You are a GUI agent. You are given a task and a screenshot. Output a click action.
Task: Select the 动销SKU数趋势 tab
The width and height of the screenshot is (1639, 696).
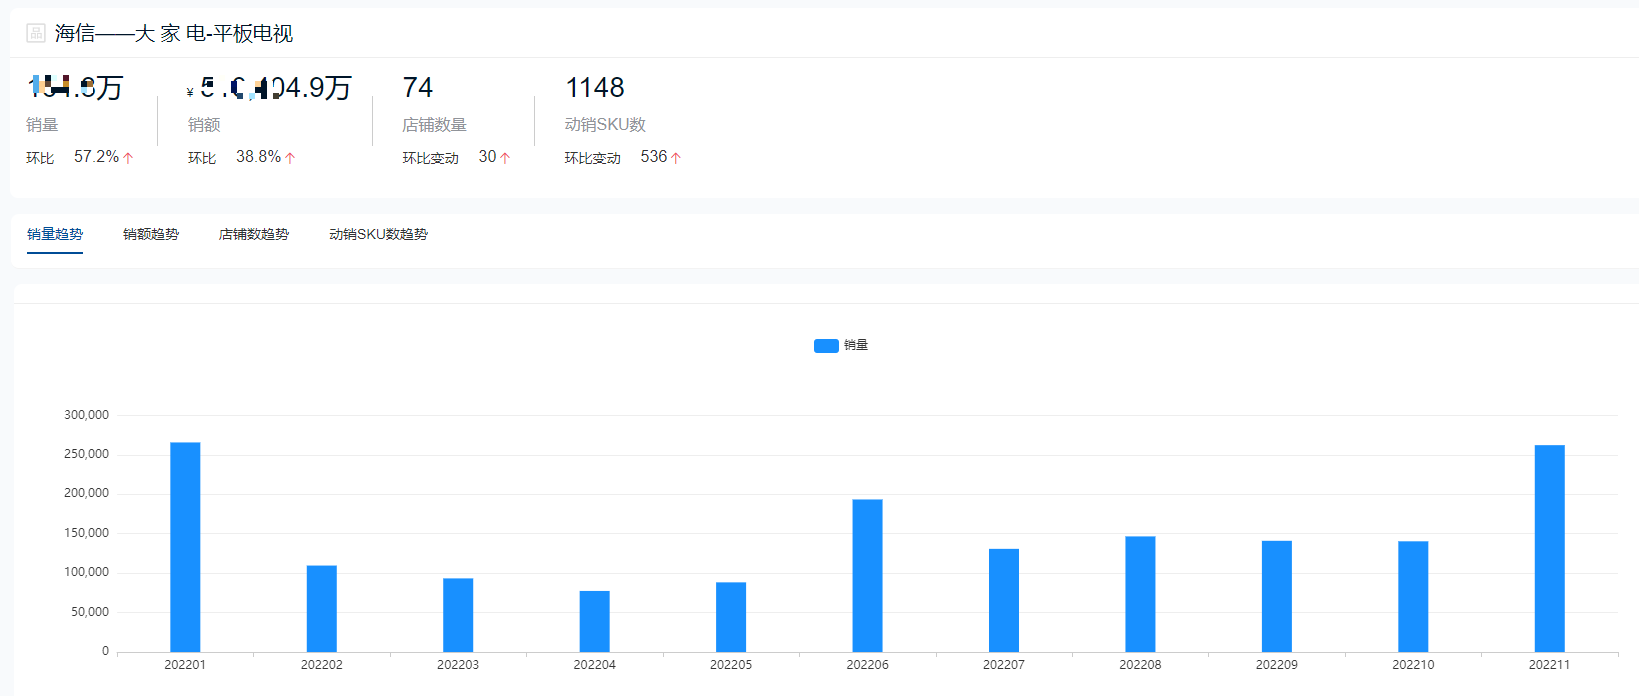tap(378, 234)
